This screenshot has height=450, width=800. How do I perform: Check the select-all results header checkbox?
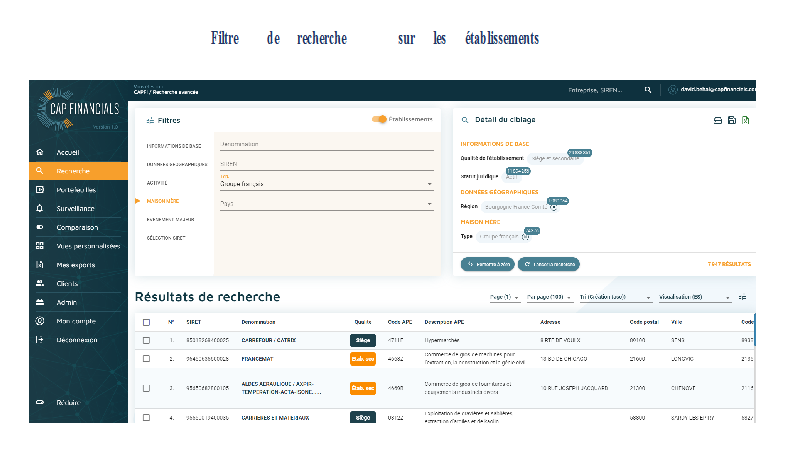click(147, 322)
